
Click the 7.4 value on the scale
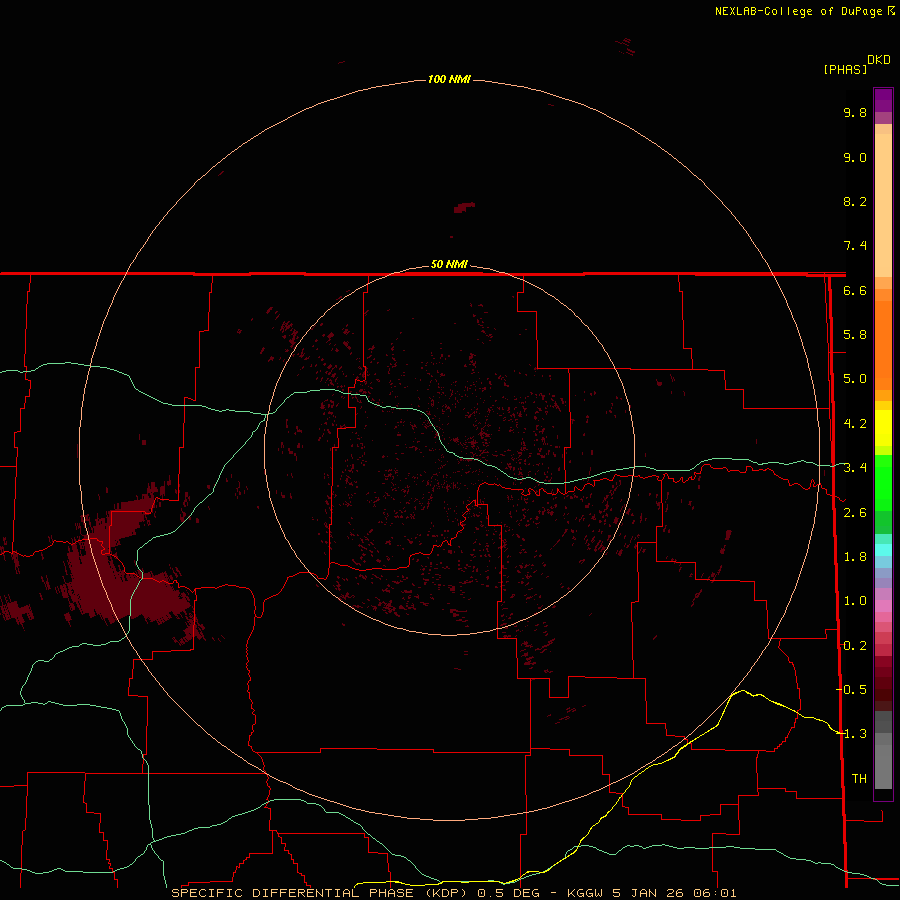pos(855,246)
